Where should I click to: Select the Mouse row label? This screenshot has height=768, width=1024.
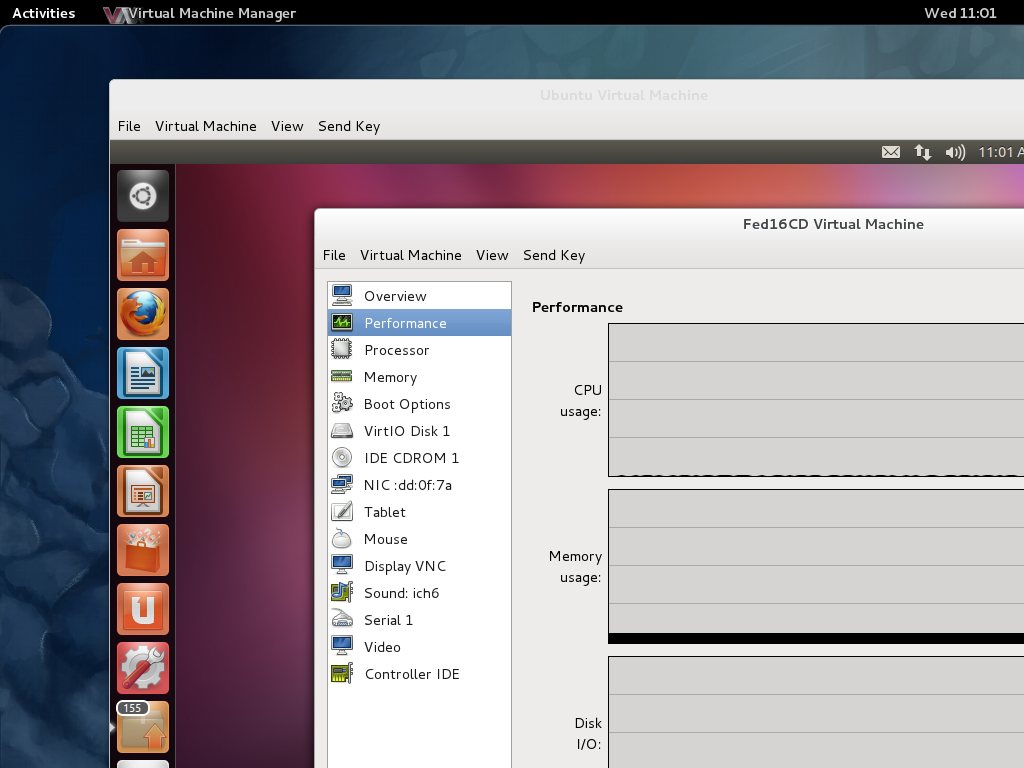coord(385,539)
